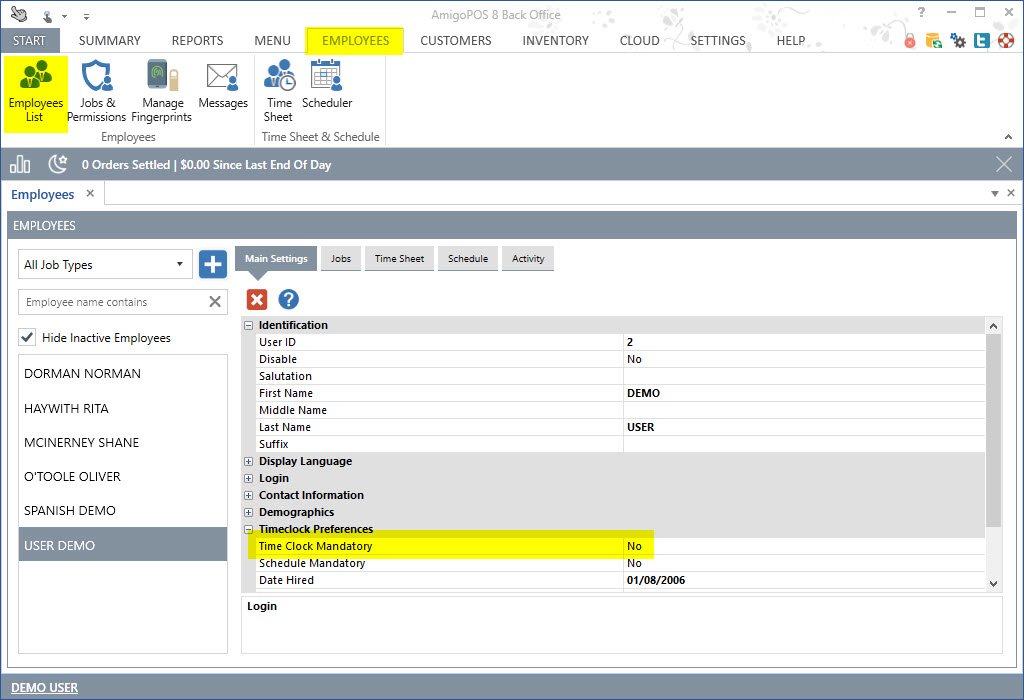Expand the Display Language section
The image size is (1024, 700).
click(x=249, y=462)
